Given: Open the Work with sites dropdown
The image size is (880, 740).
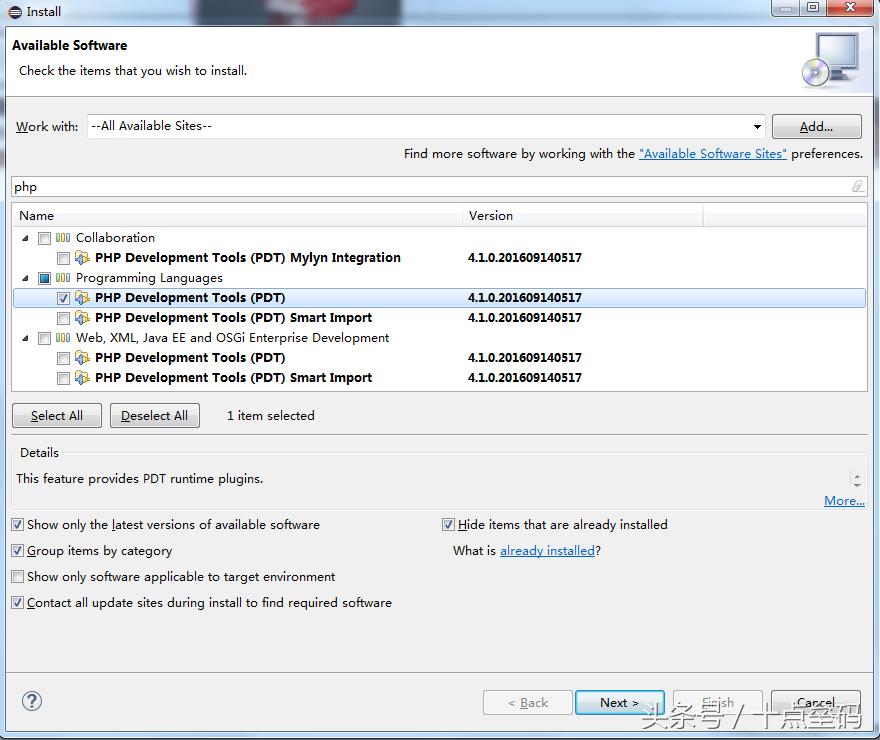Looking at the screenshot, I should (757, 127).
